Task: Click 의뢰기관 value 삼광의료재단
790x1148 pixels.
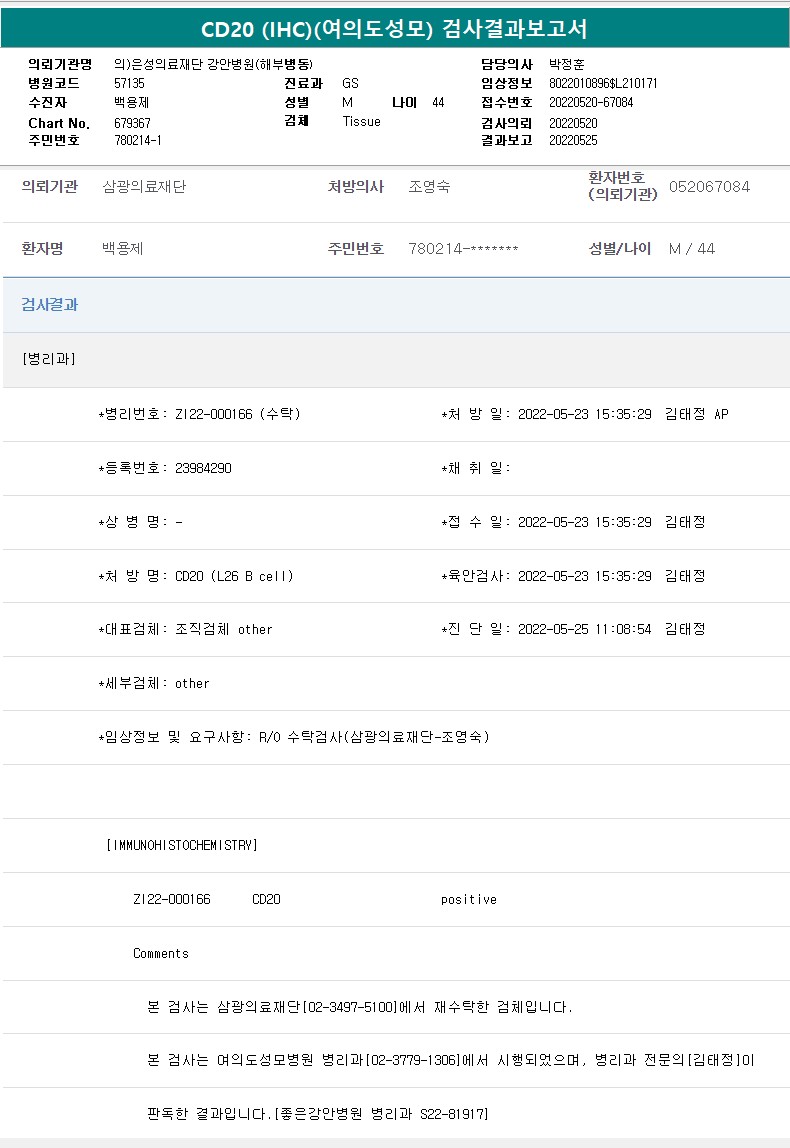Action: 144,187
